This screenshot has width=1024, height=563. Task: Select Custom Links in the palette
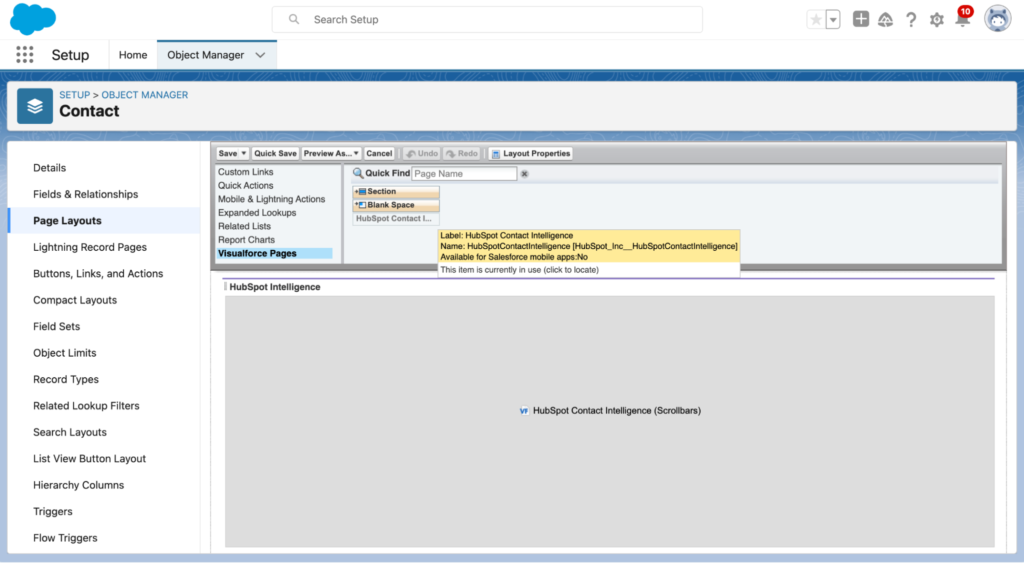[246, 172]
